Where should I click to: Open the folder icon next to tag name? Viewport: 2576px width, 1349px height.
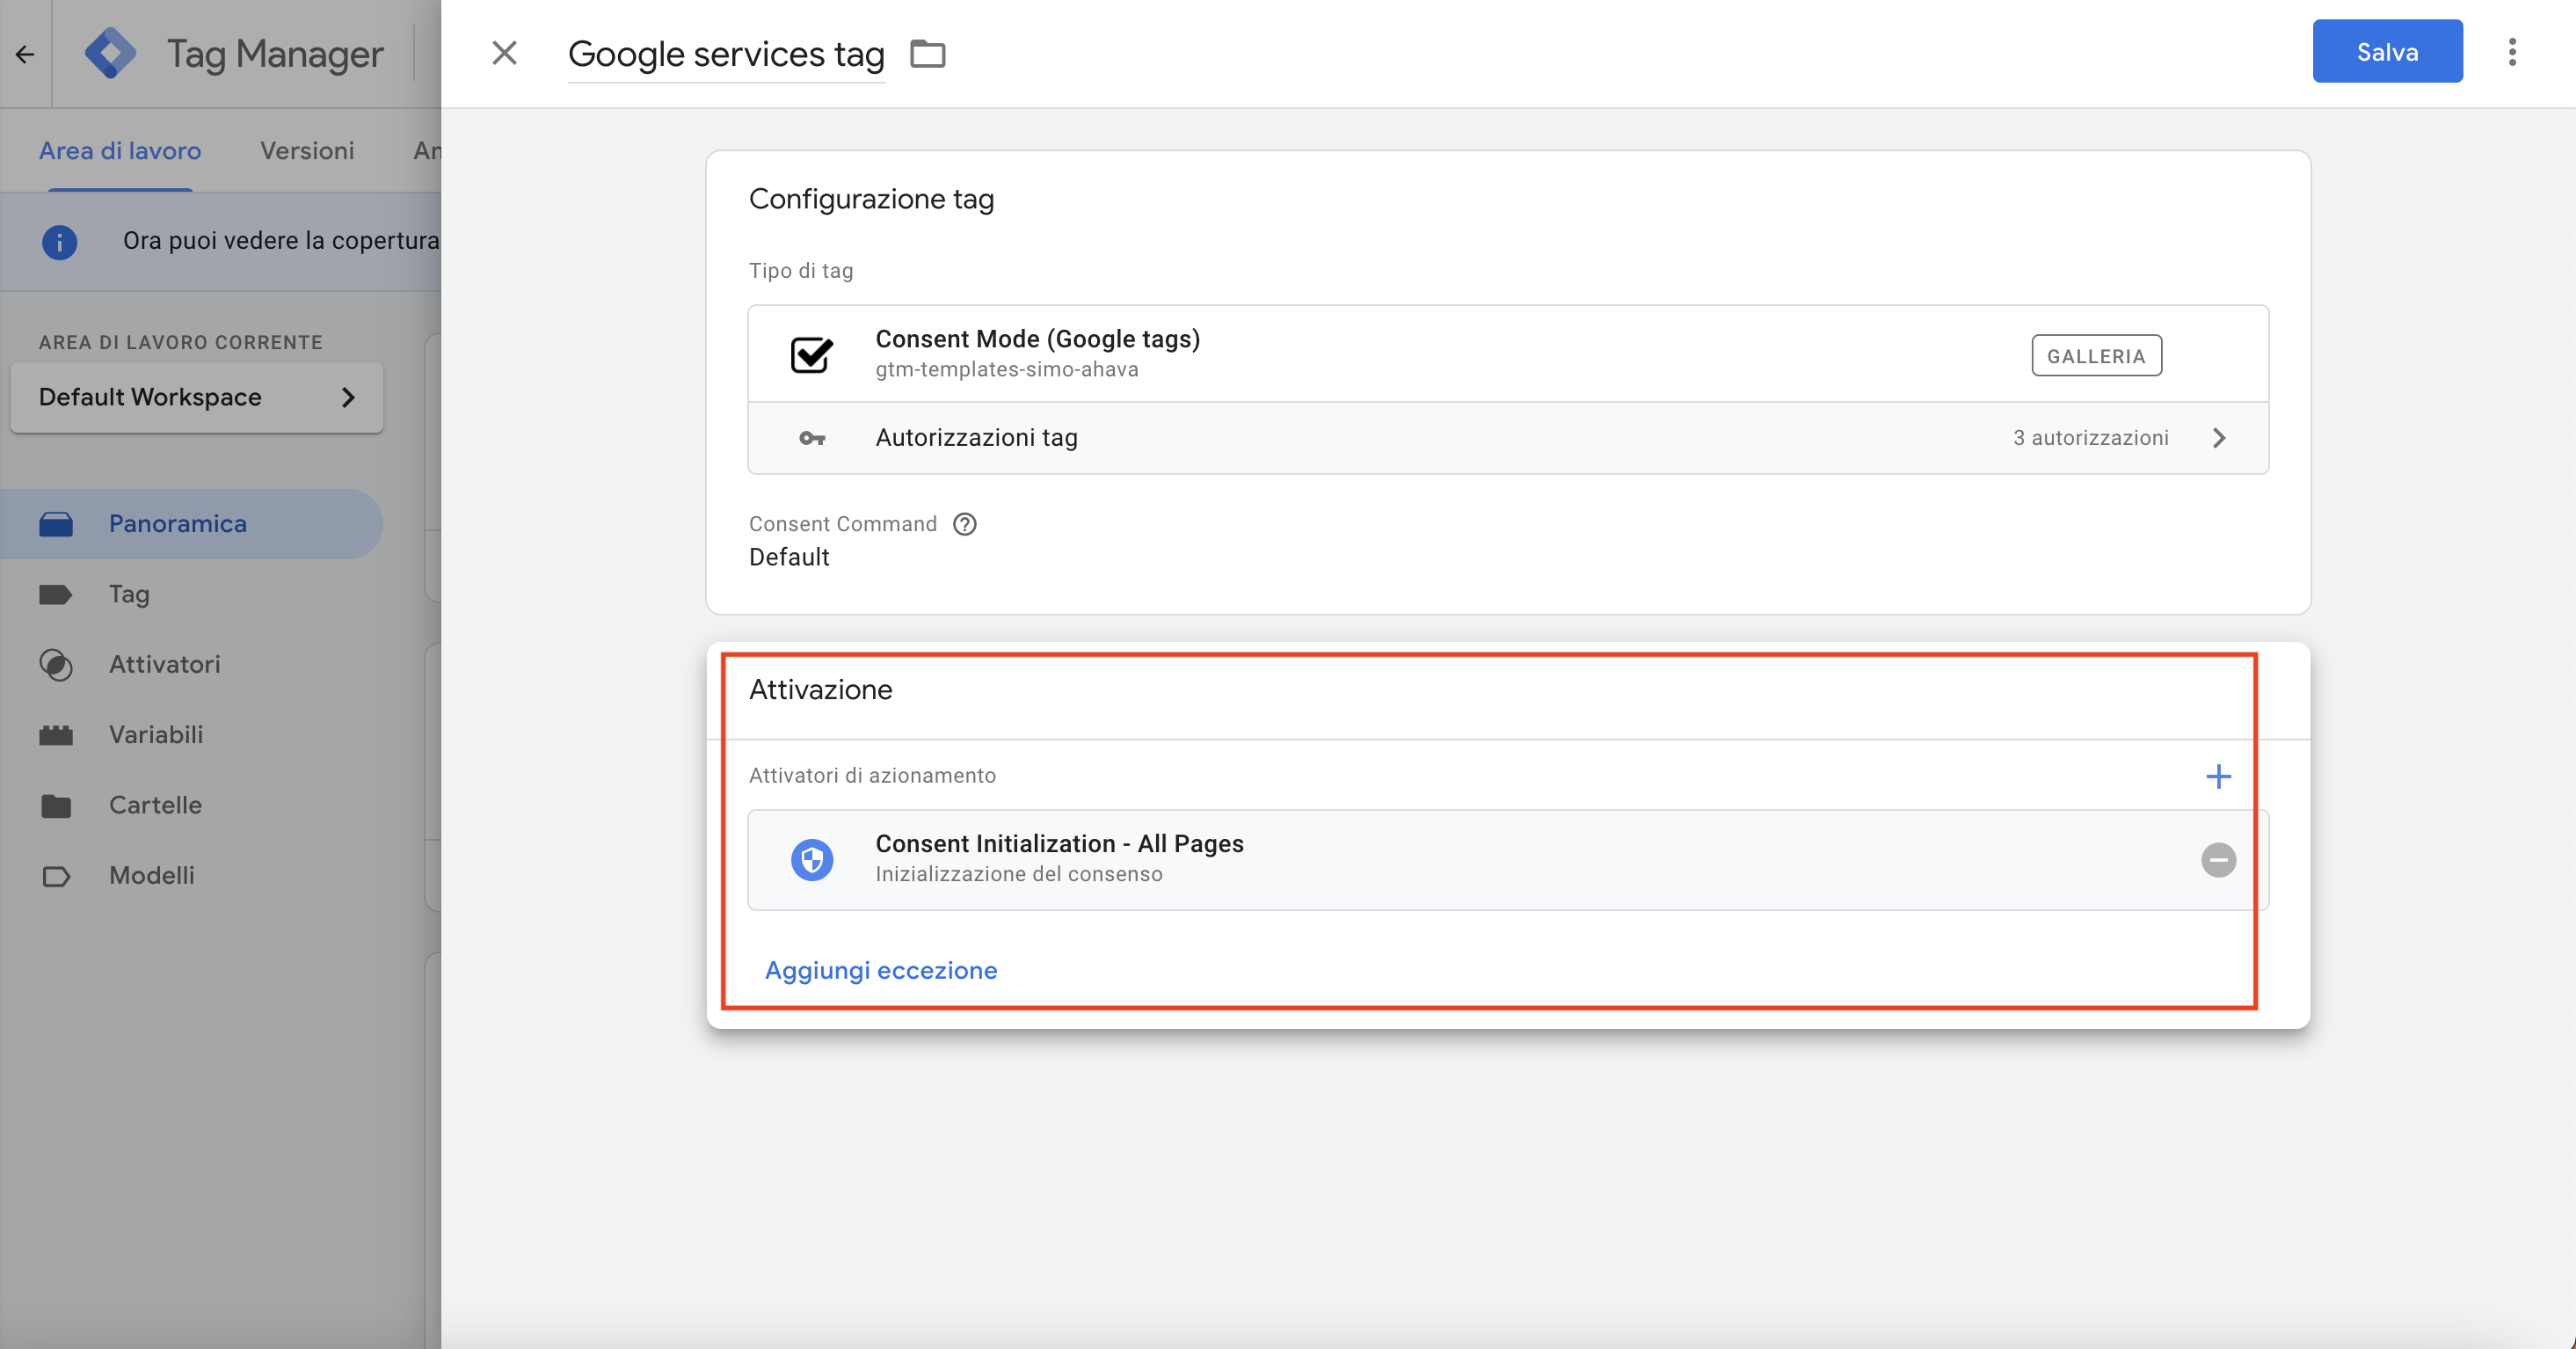click(927, 53)
